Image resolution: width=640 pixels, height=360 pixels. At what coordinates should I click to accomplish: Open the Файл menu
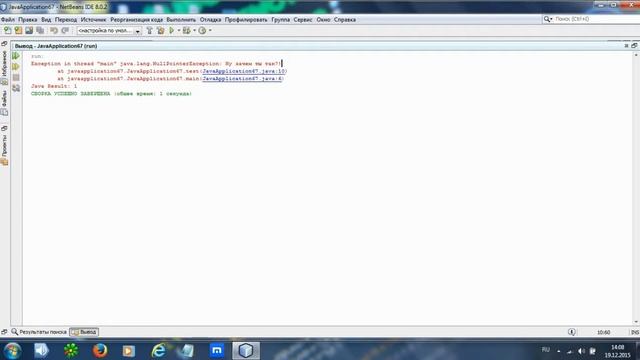click(8, 20)
